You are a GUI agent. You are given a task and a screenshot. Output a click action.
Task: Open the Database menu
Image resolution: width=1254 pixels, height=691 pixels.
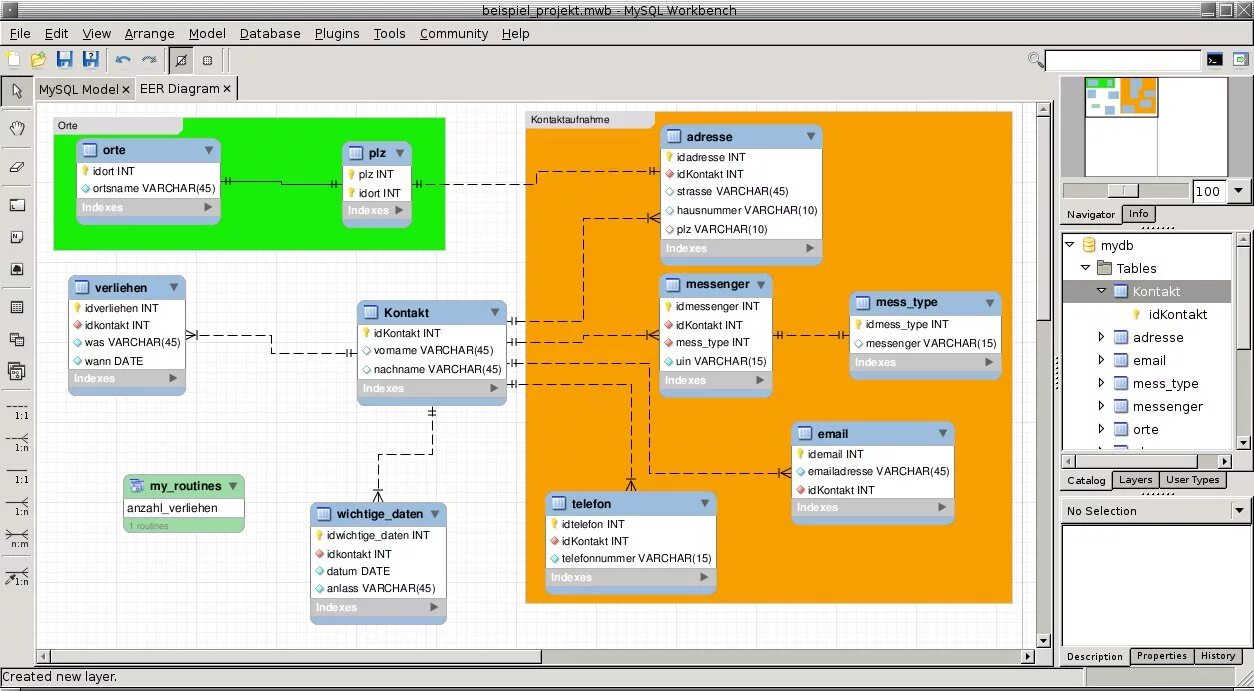tap(270, 33)
